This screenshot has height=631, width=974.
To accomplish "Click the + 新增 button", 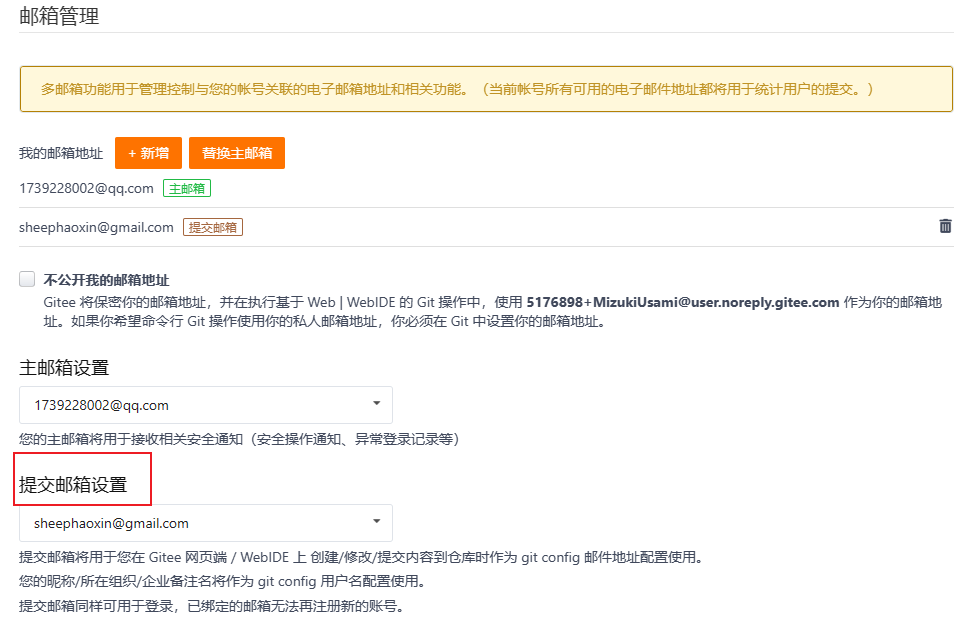I will 148,153.
